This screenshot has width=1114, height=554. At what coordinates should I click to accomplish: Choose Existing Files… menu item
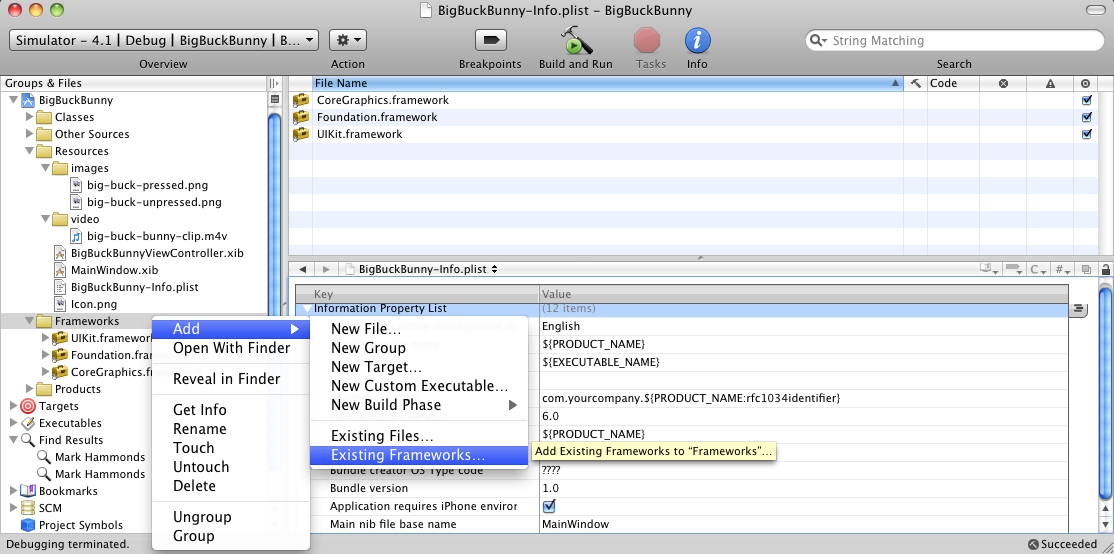coord(419,436)
